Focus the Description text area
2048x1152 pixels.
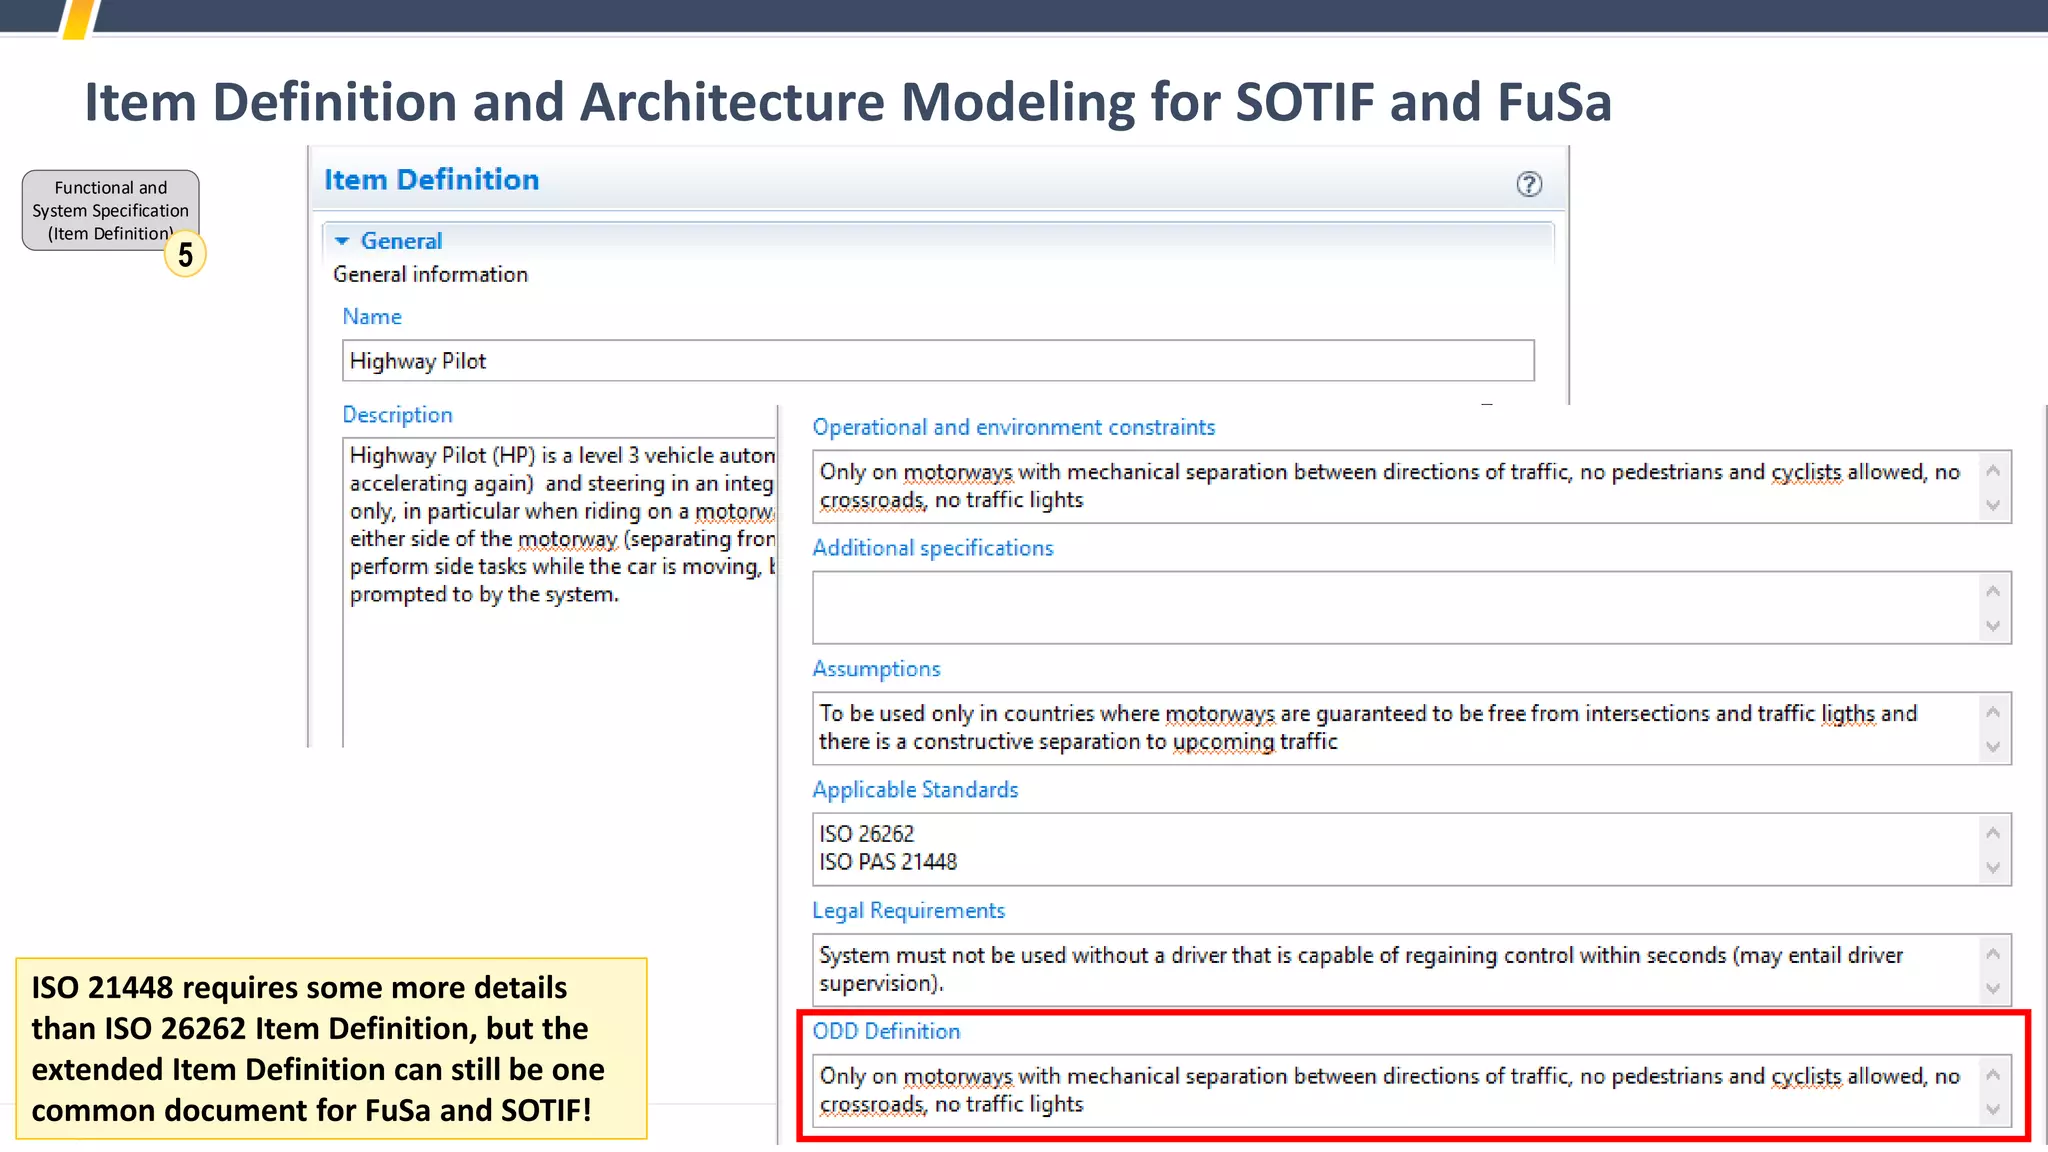[x=560, y=592]
